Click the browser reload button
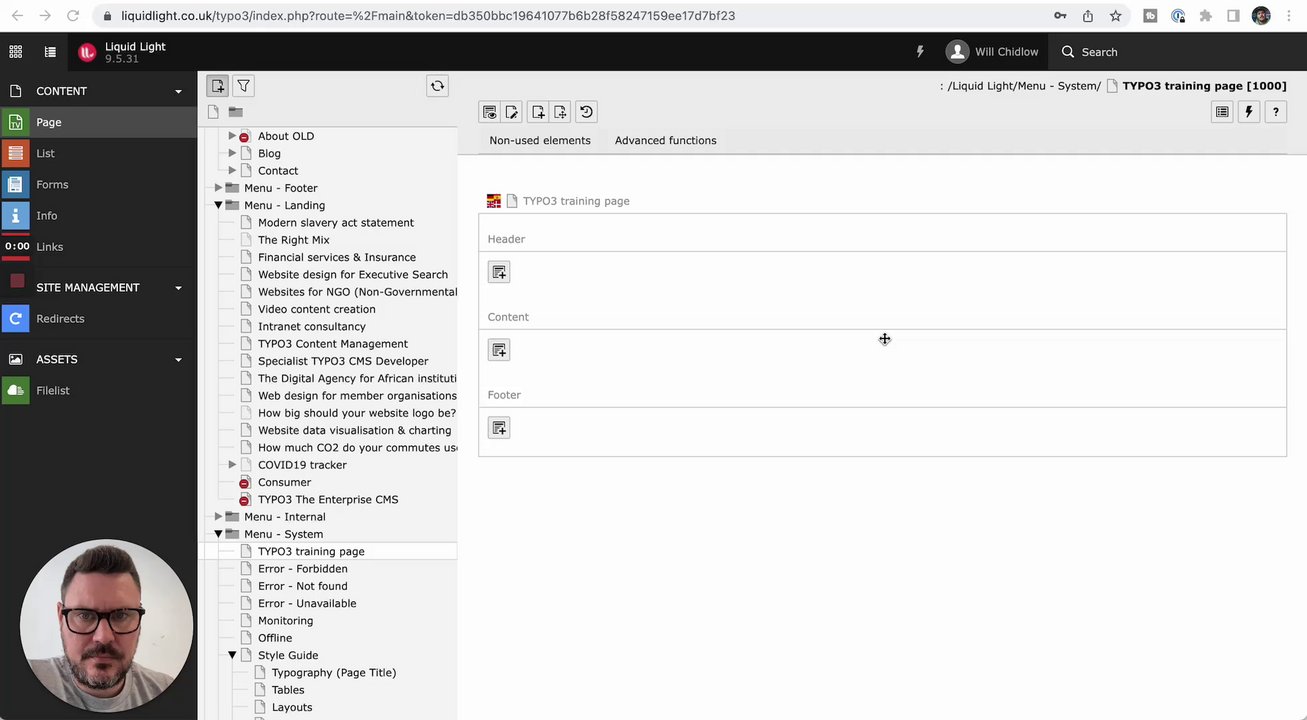The height and width of the screenshot is (720, 1307). click(x=73, y=16)
